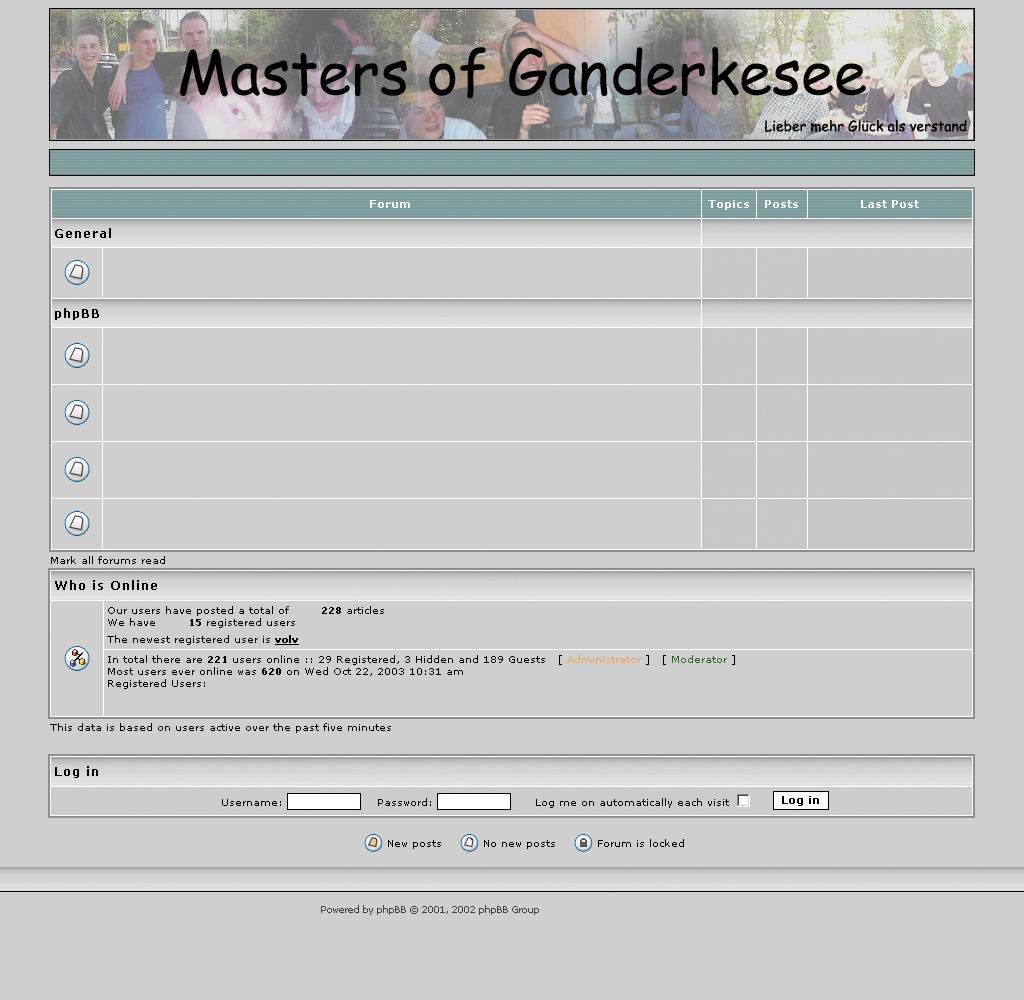Click '228 articles' statistic text
This screenshot has width=1024, height=1000.
point(353,610)
